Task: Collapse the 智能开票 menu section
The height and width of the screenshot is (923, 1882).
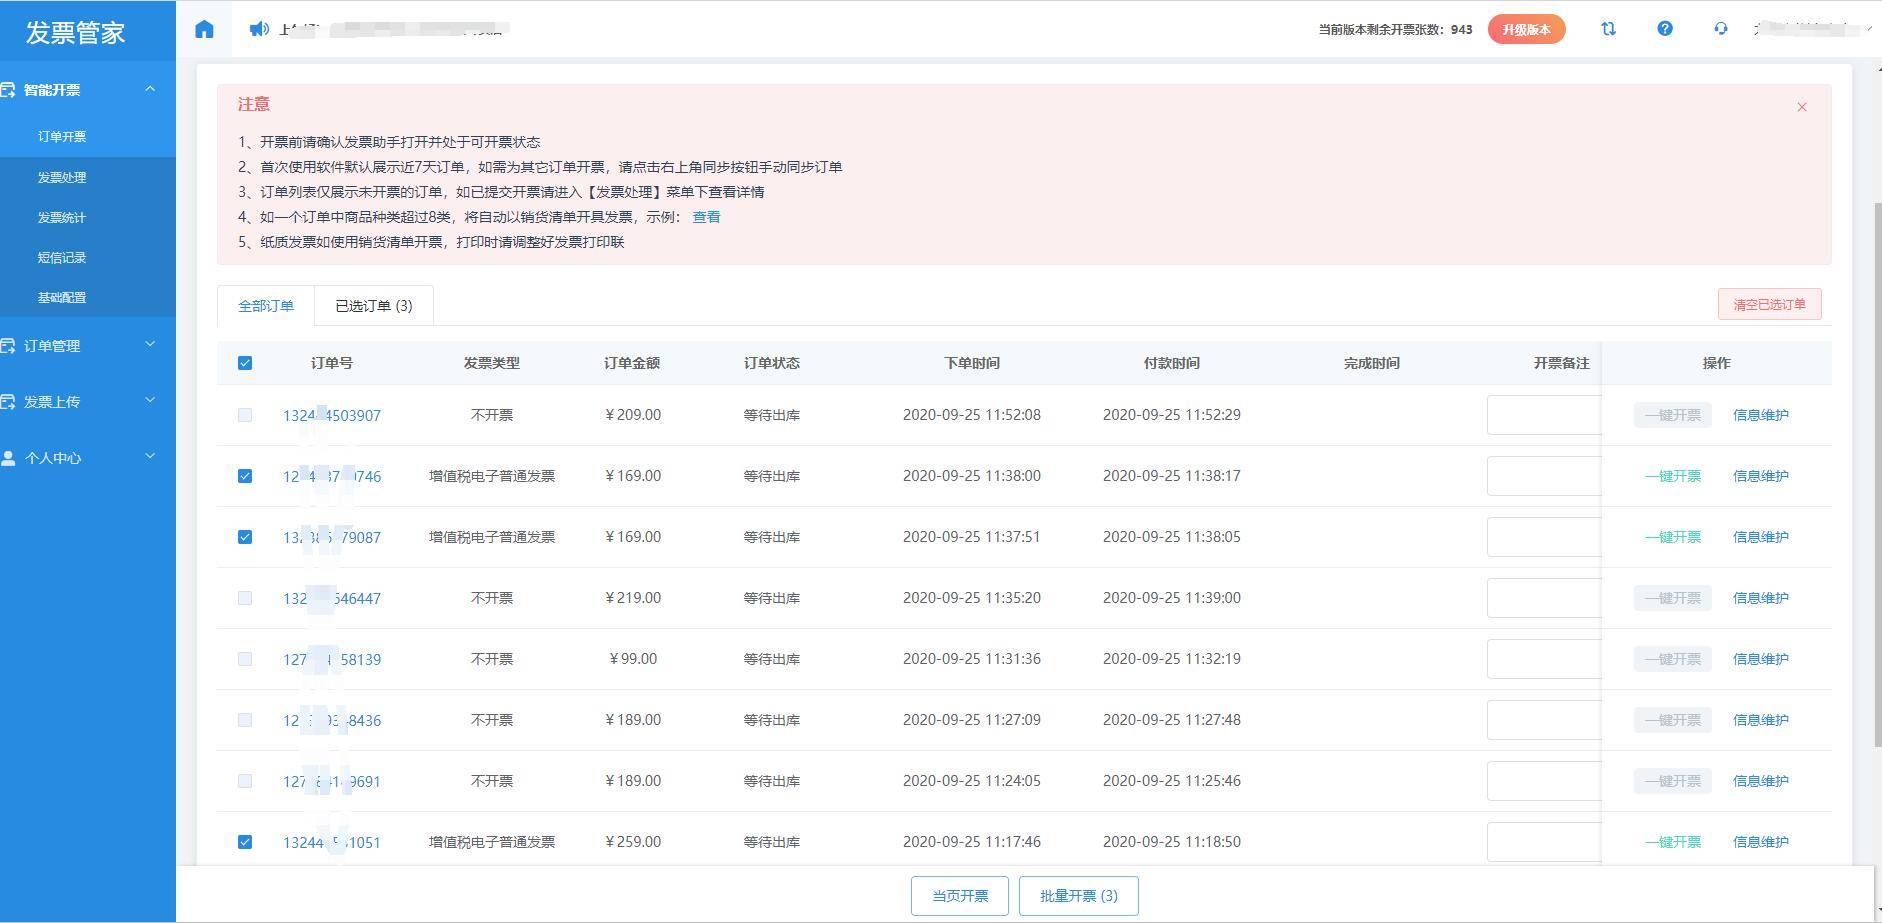Action: coord(150,89)
